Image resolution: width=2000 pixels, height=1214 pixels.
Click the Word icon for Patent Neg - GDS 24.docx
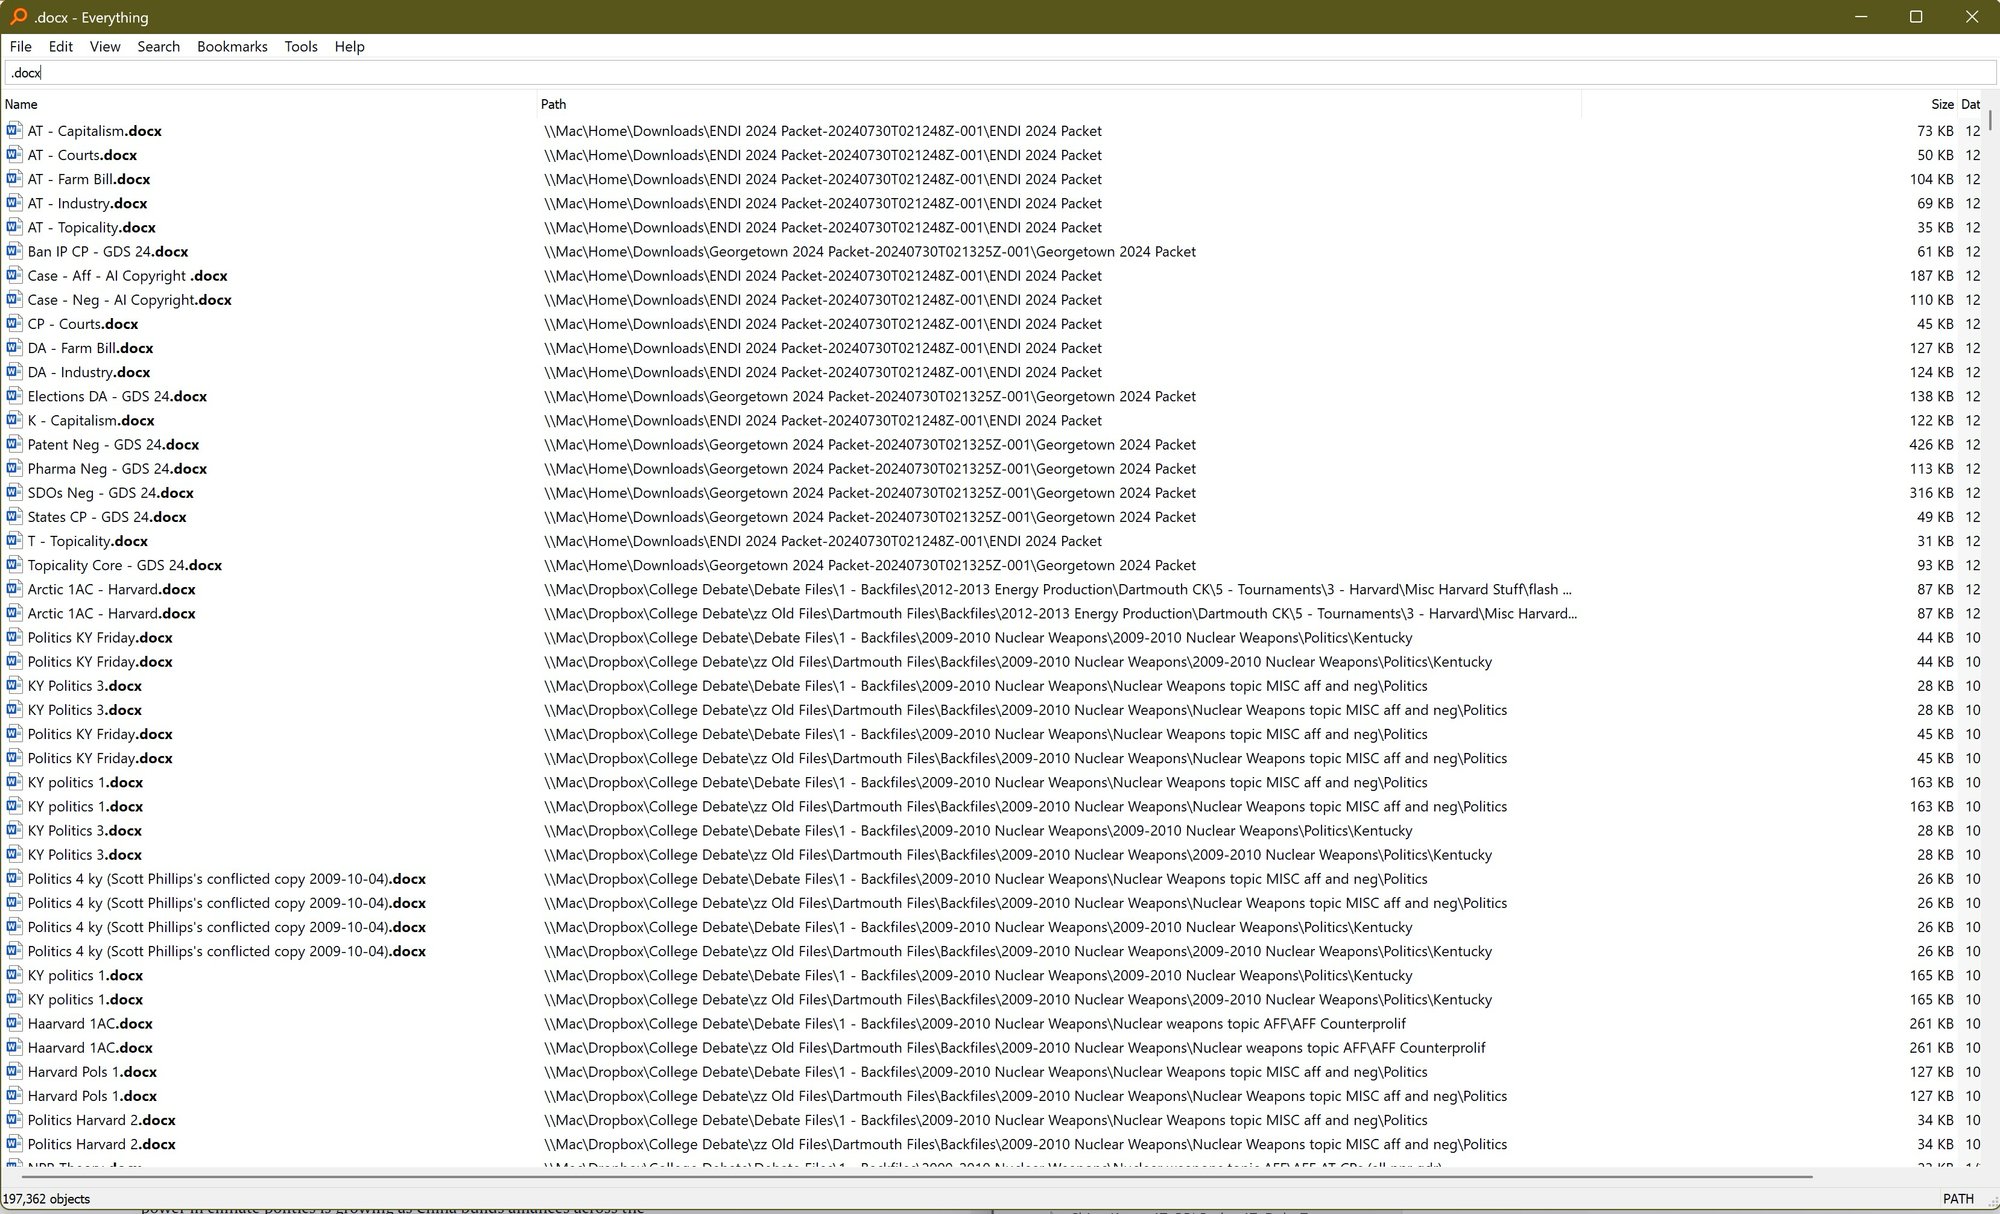click(14, 444)
